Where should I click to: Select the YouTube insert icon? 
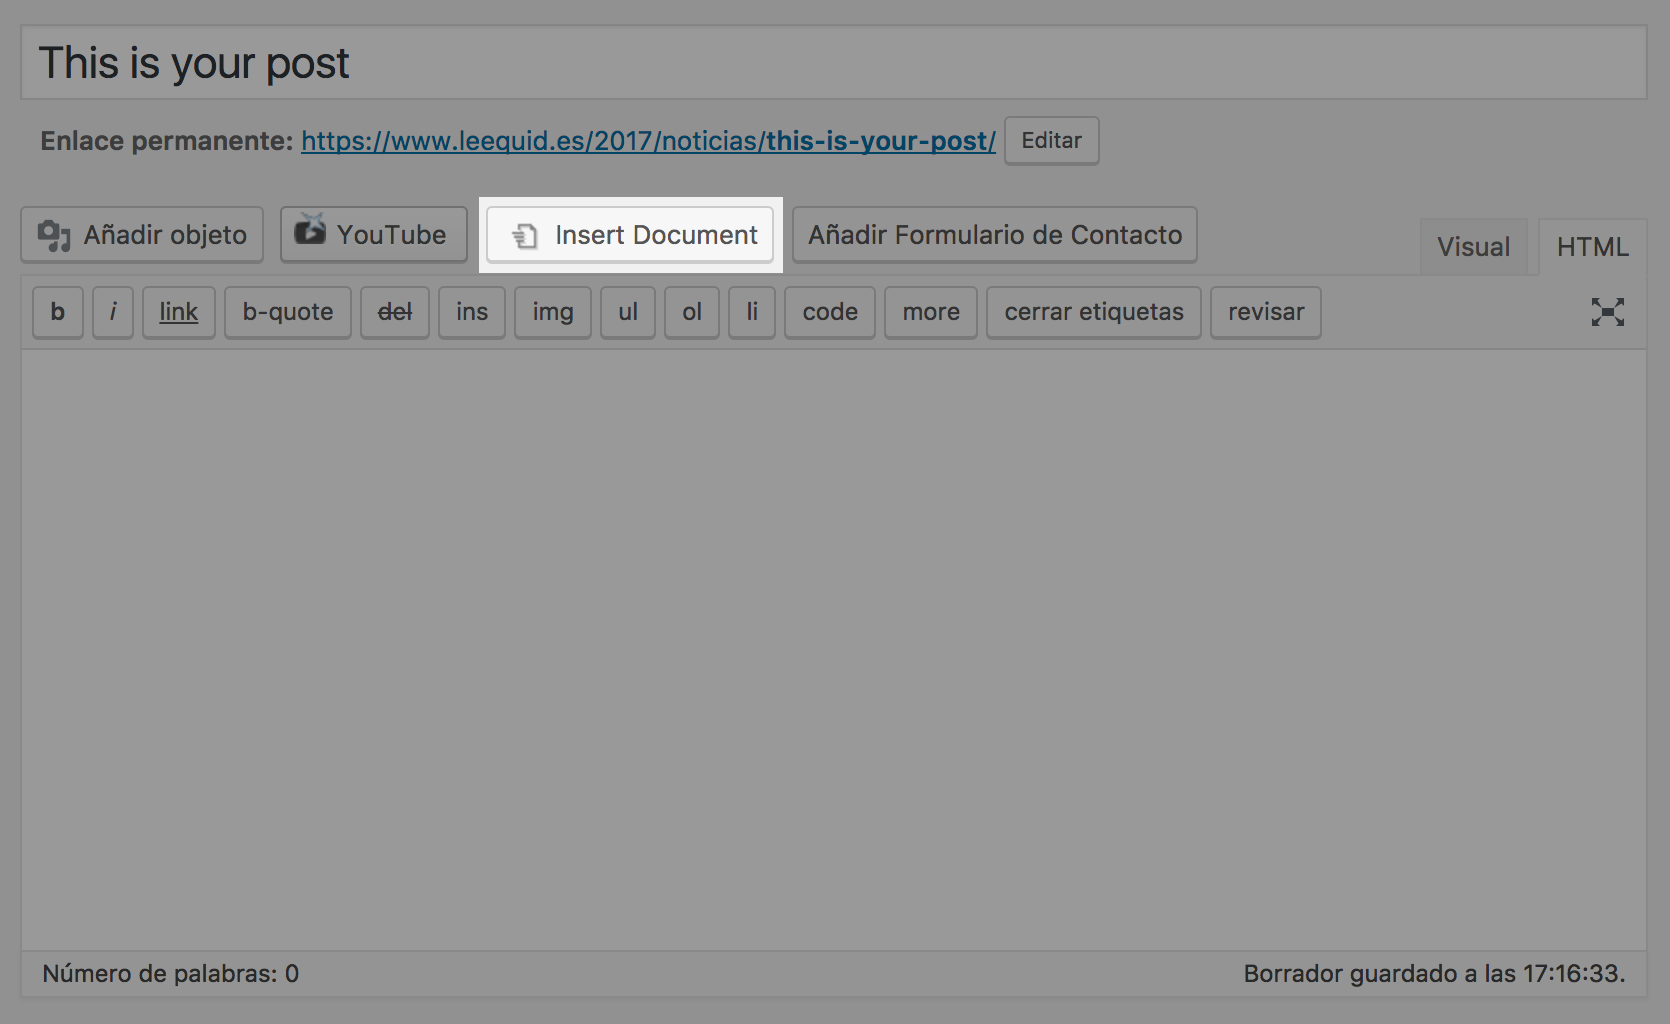[x=310, y=233]
